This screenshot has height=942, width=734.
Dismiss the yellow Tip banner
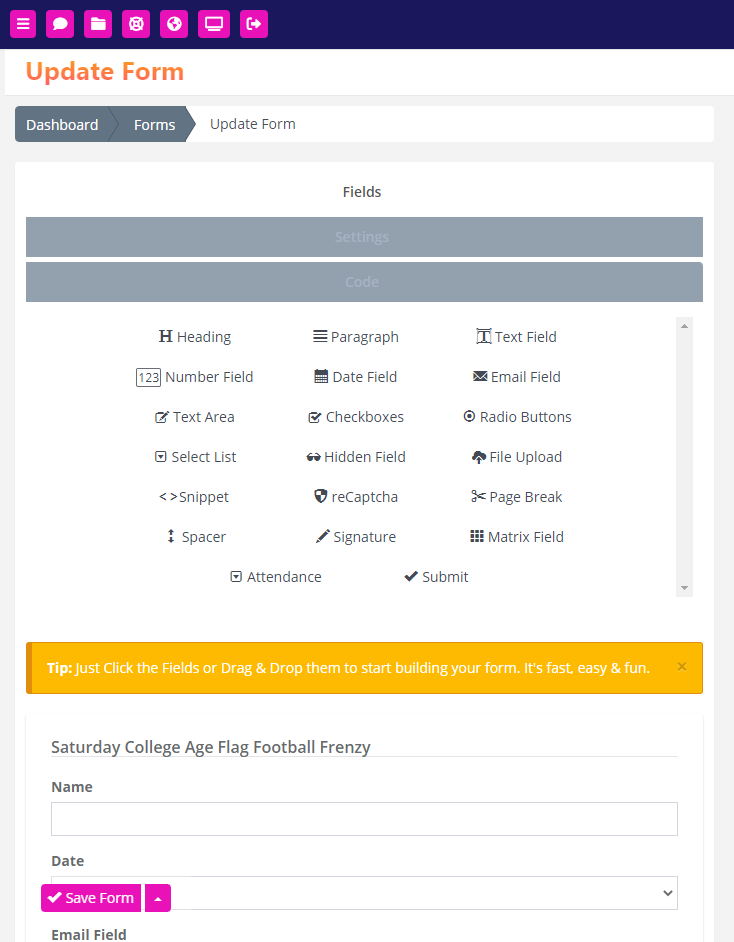point(682,666)
